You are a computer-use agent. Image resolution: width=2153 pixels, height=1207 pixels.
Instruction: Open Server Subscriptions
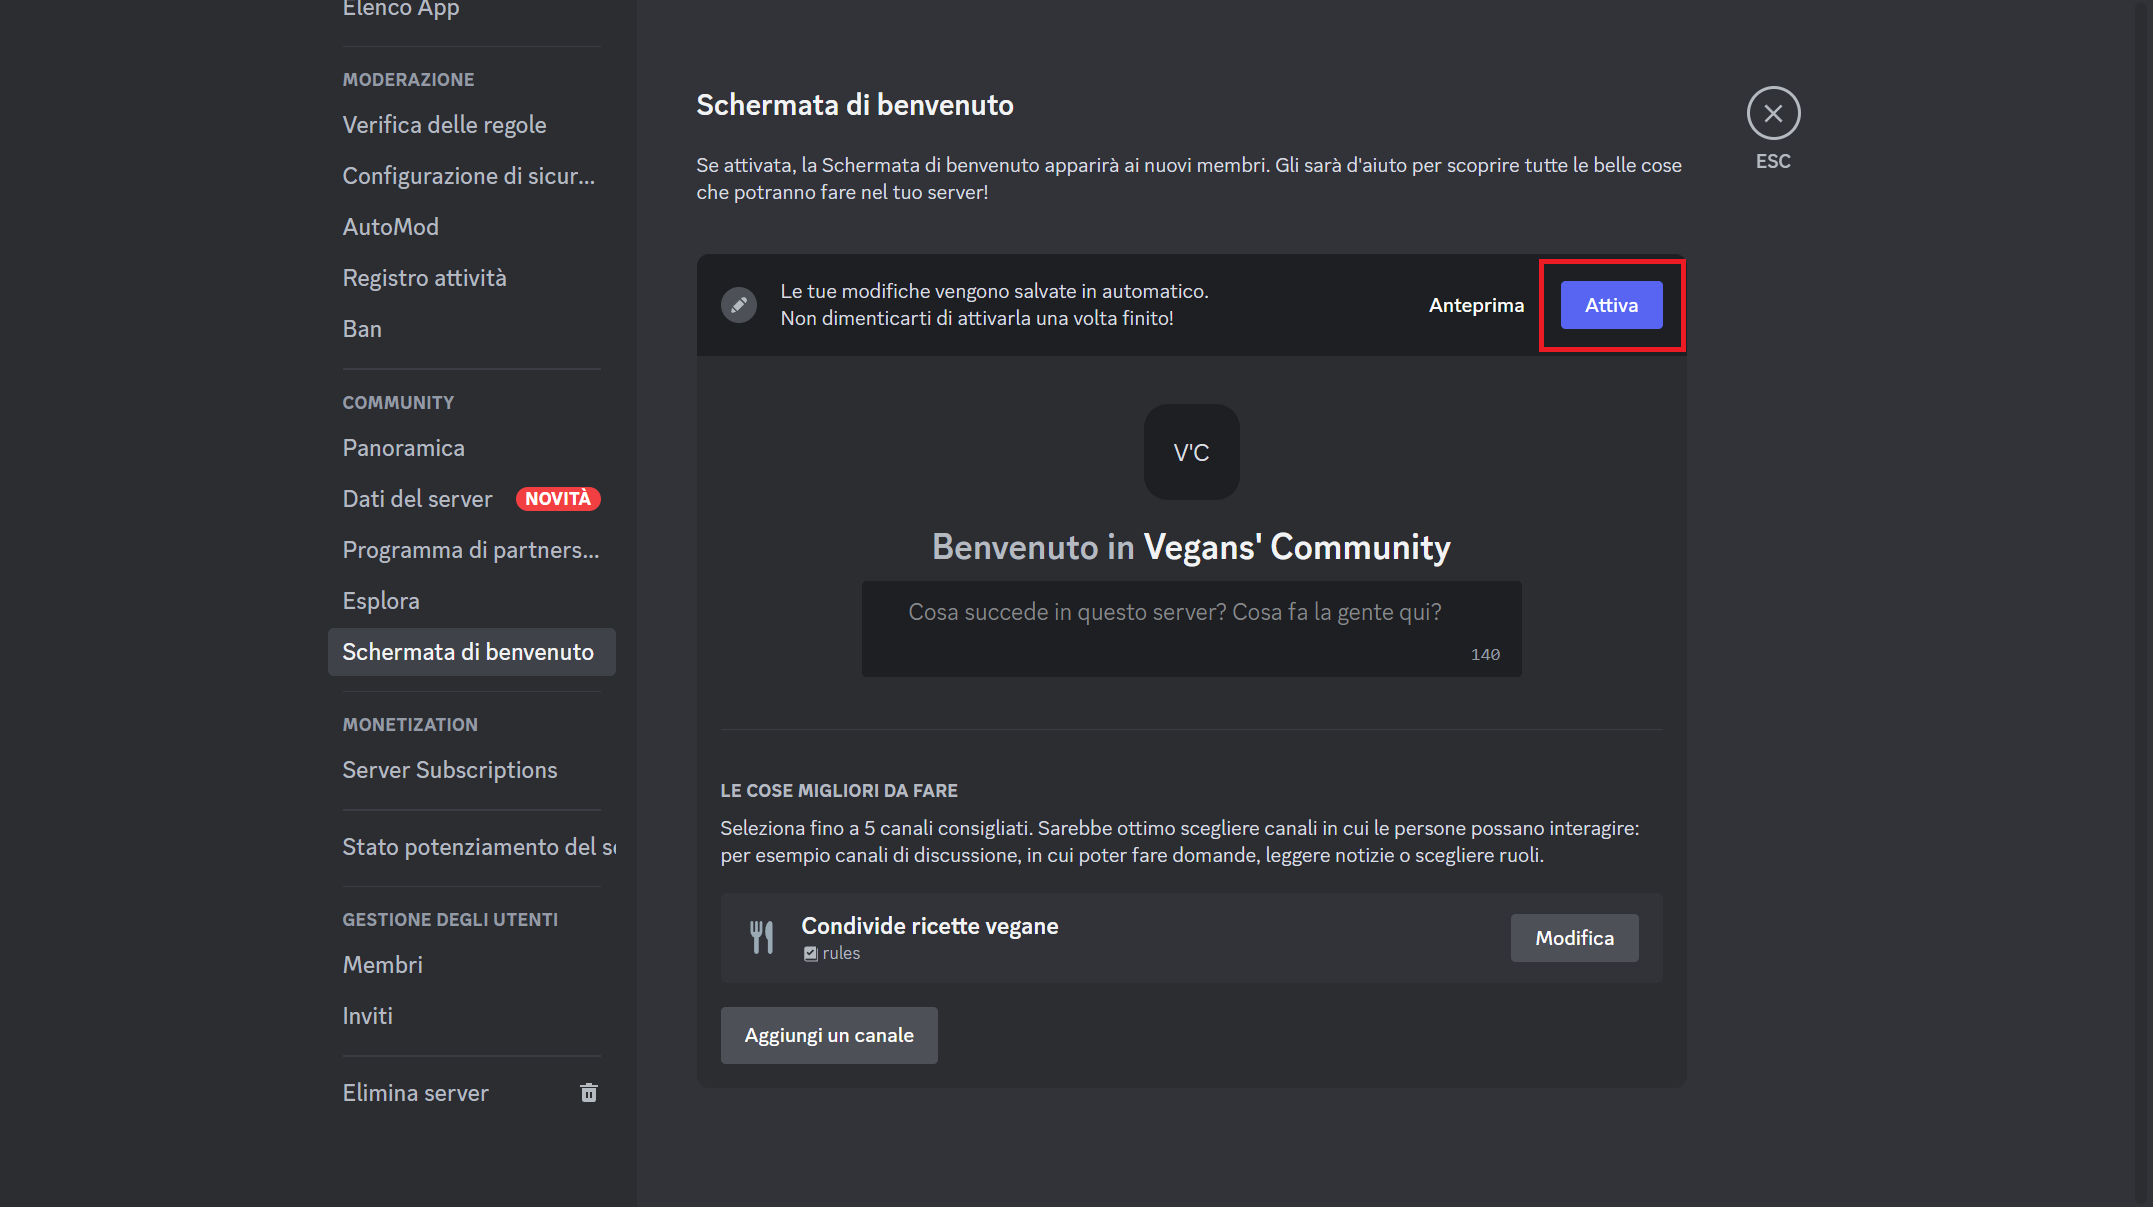tap(450, 769)
